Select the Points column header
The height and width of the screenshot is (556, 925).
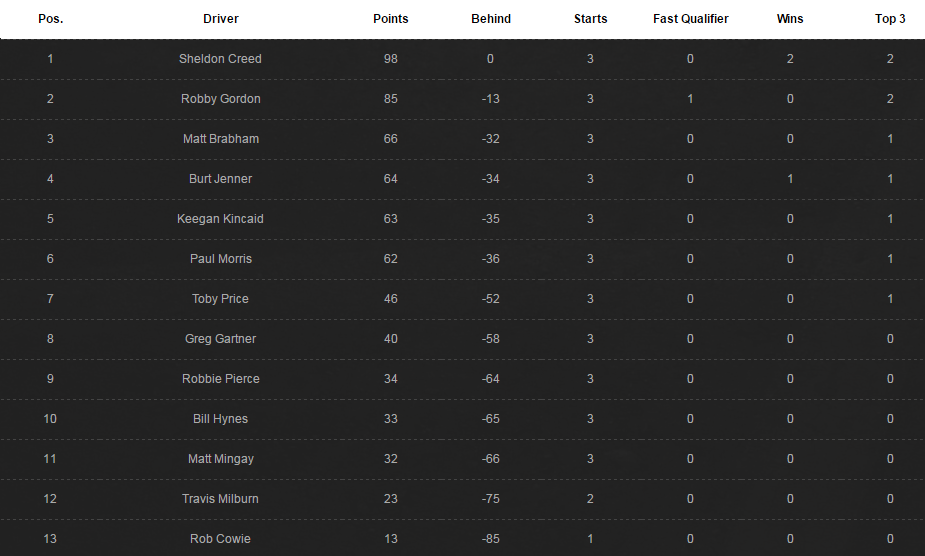391,19
